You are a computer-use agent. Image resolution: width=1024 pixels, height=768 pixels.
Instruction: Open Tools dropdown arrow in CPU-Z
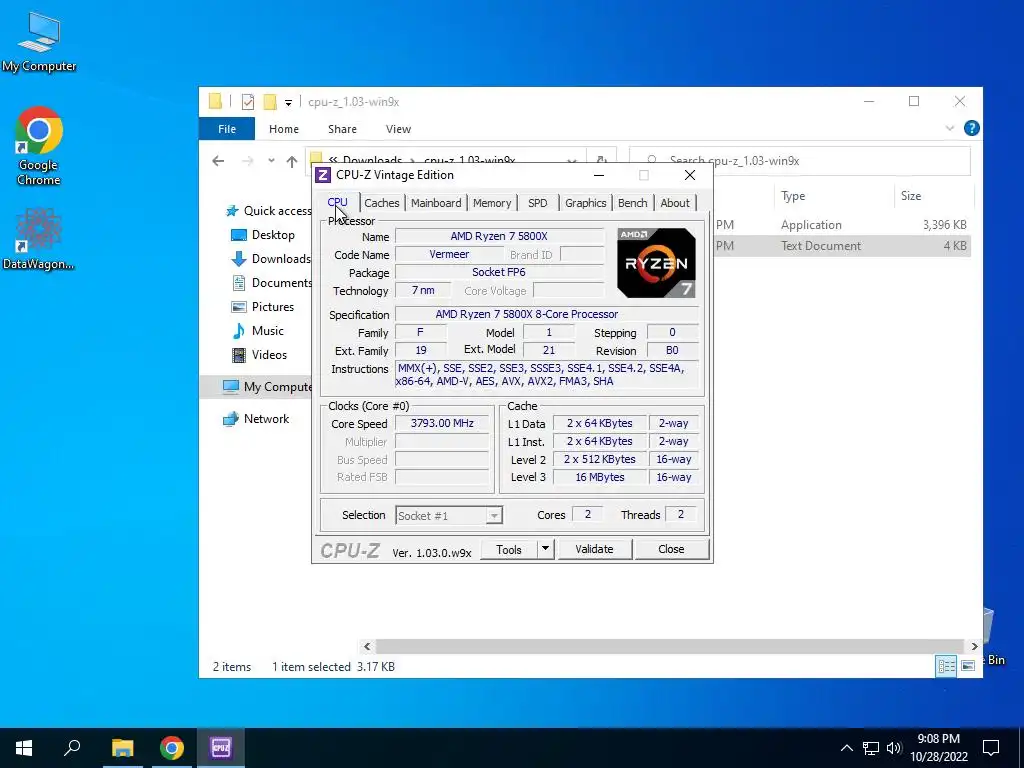coord(545,549)
